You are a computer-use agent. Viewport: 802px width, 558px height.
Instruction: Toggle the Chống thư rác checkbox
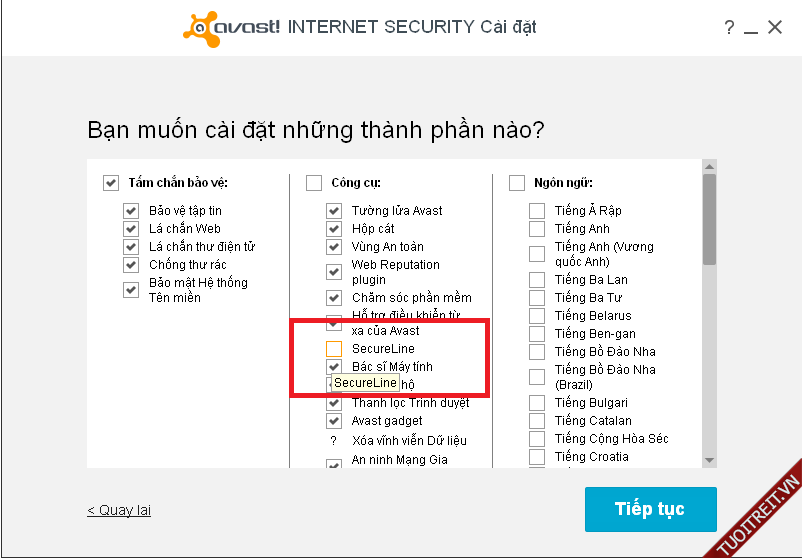(x=130, y=265)
